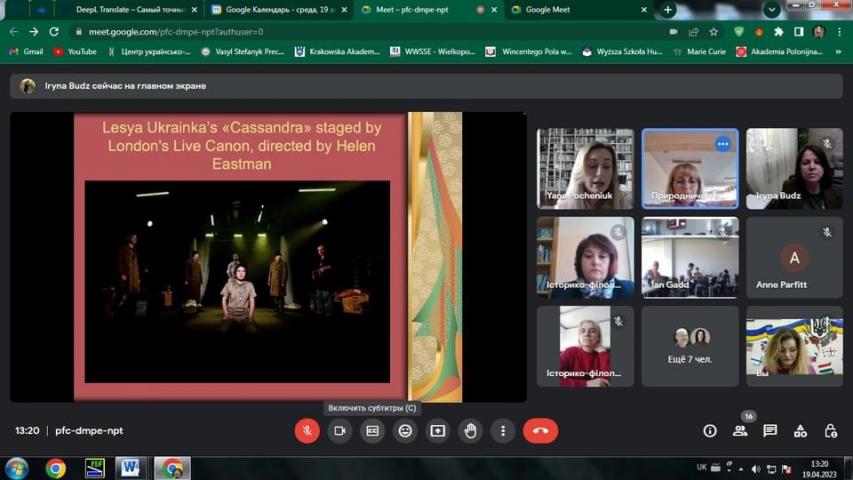Expand the hidden bookmarks chevron
The height and width of the screenshot is (480, 853).
[x=838, y=52]
